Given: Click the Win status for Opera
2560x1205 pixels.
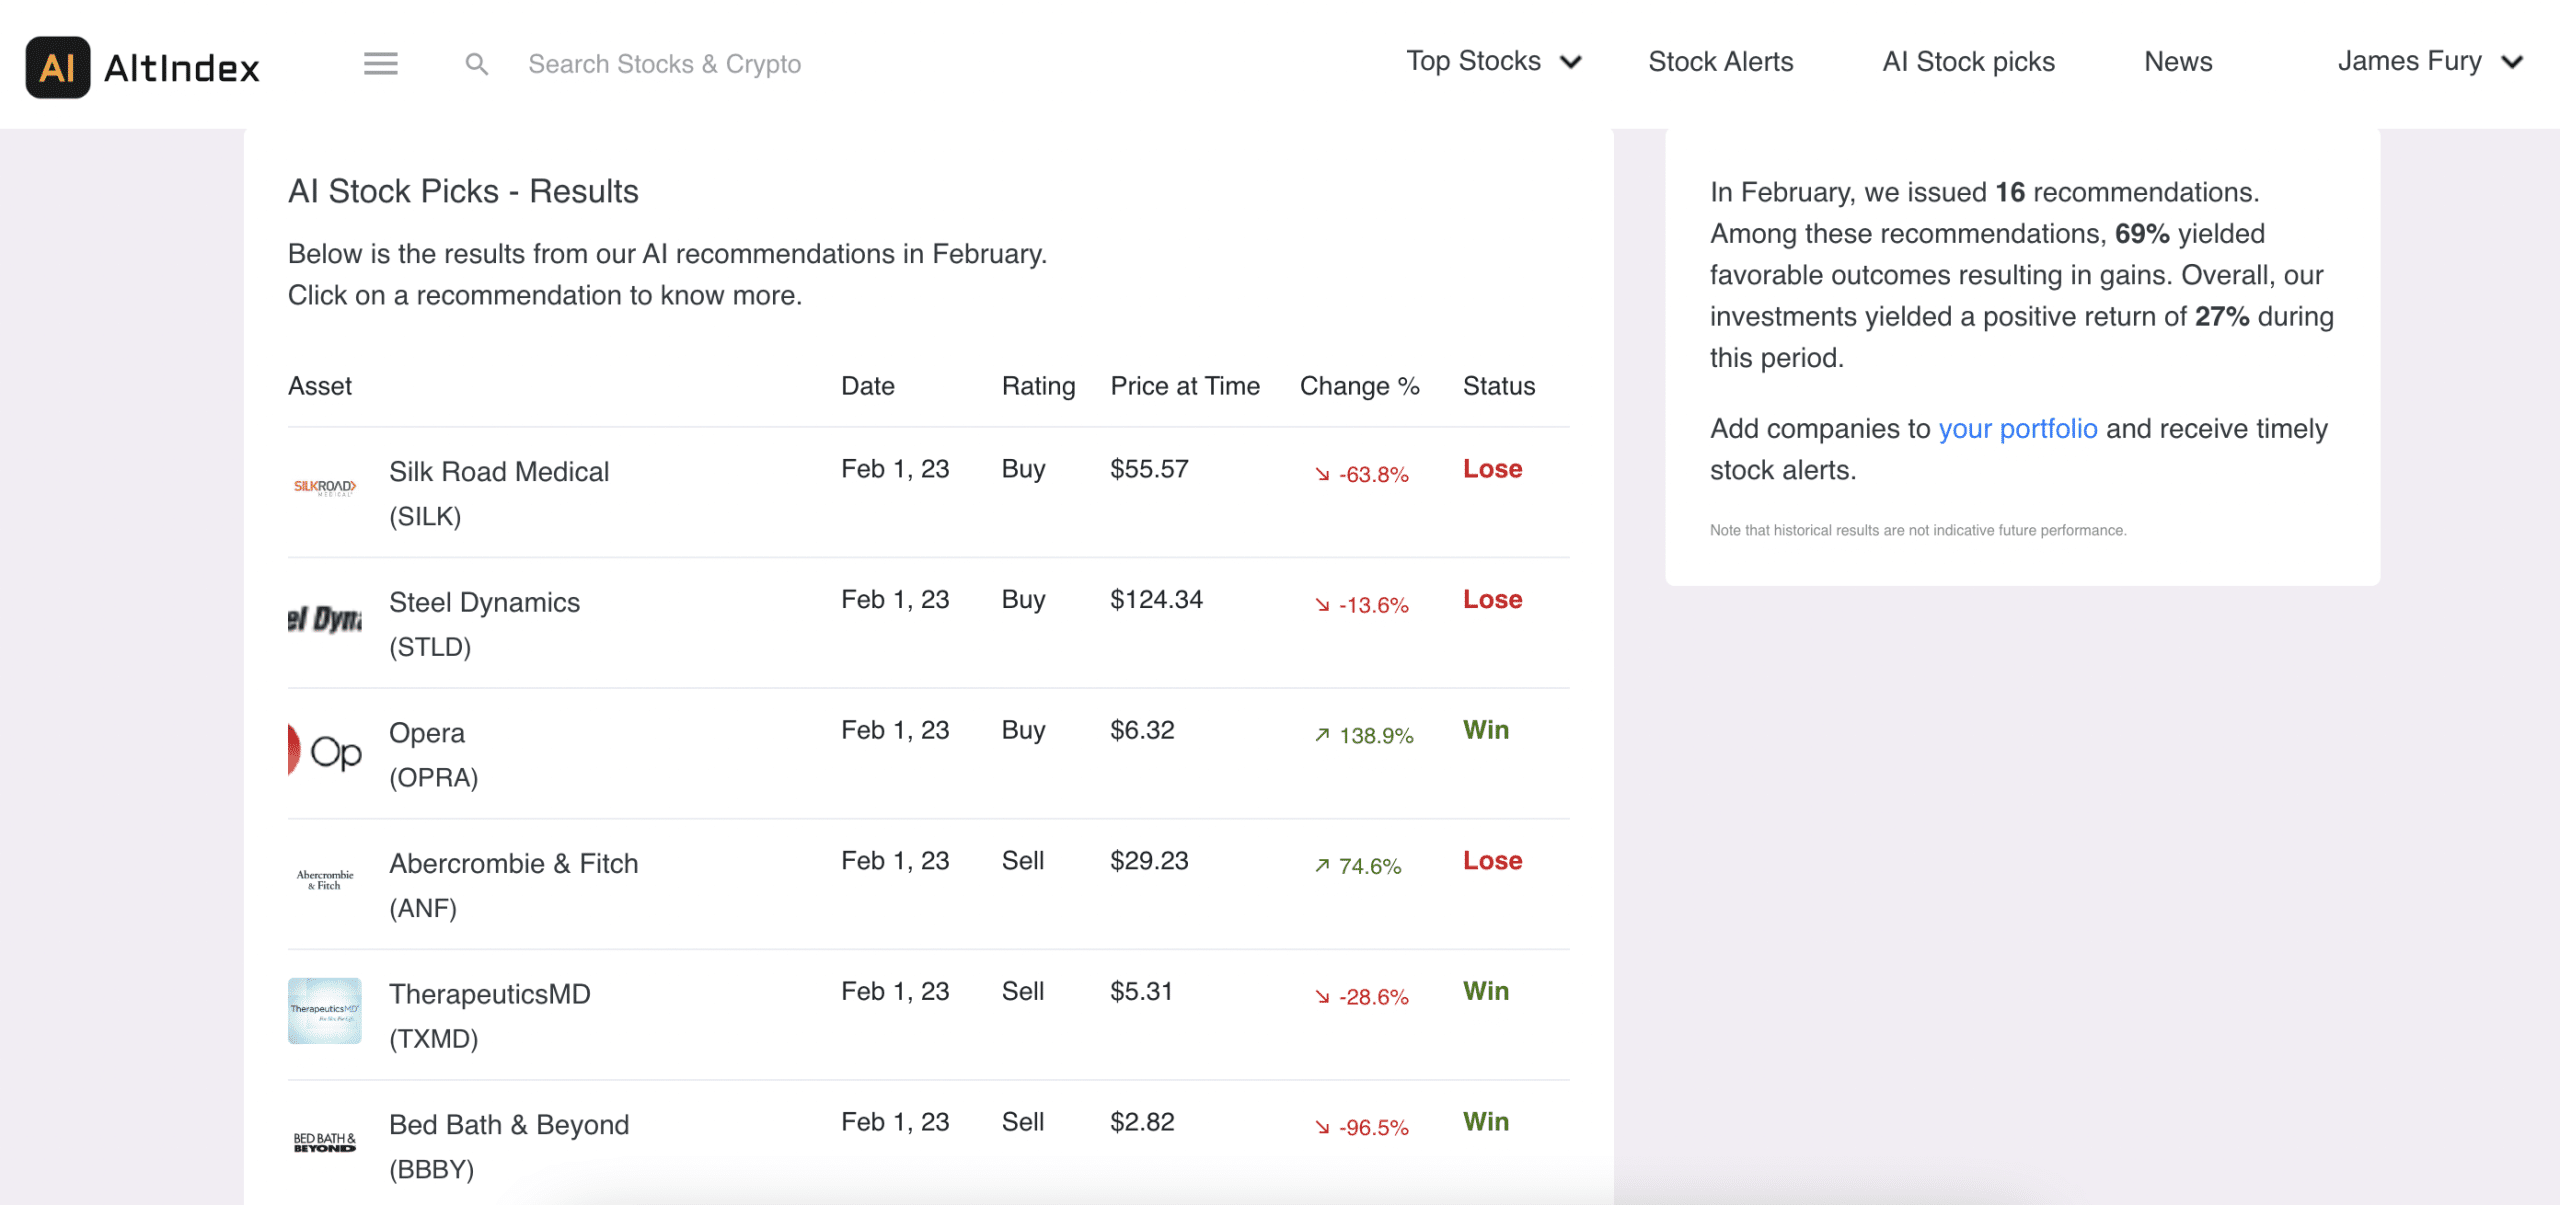Looking at the screenshot, I should point(1486,730).
